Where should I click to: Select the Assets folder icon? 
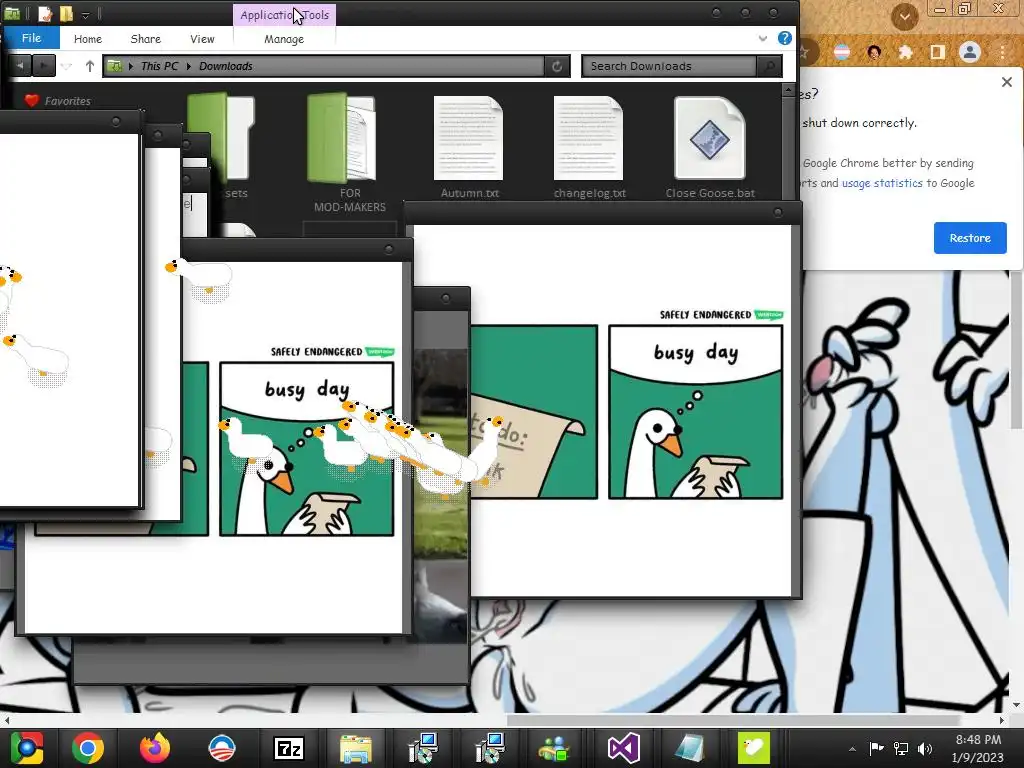(222, 137)
